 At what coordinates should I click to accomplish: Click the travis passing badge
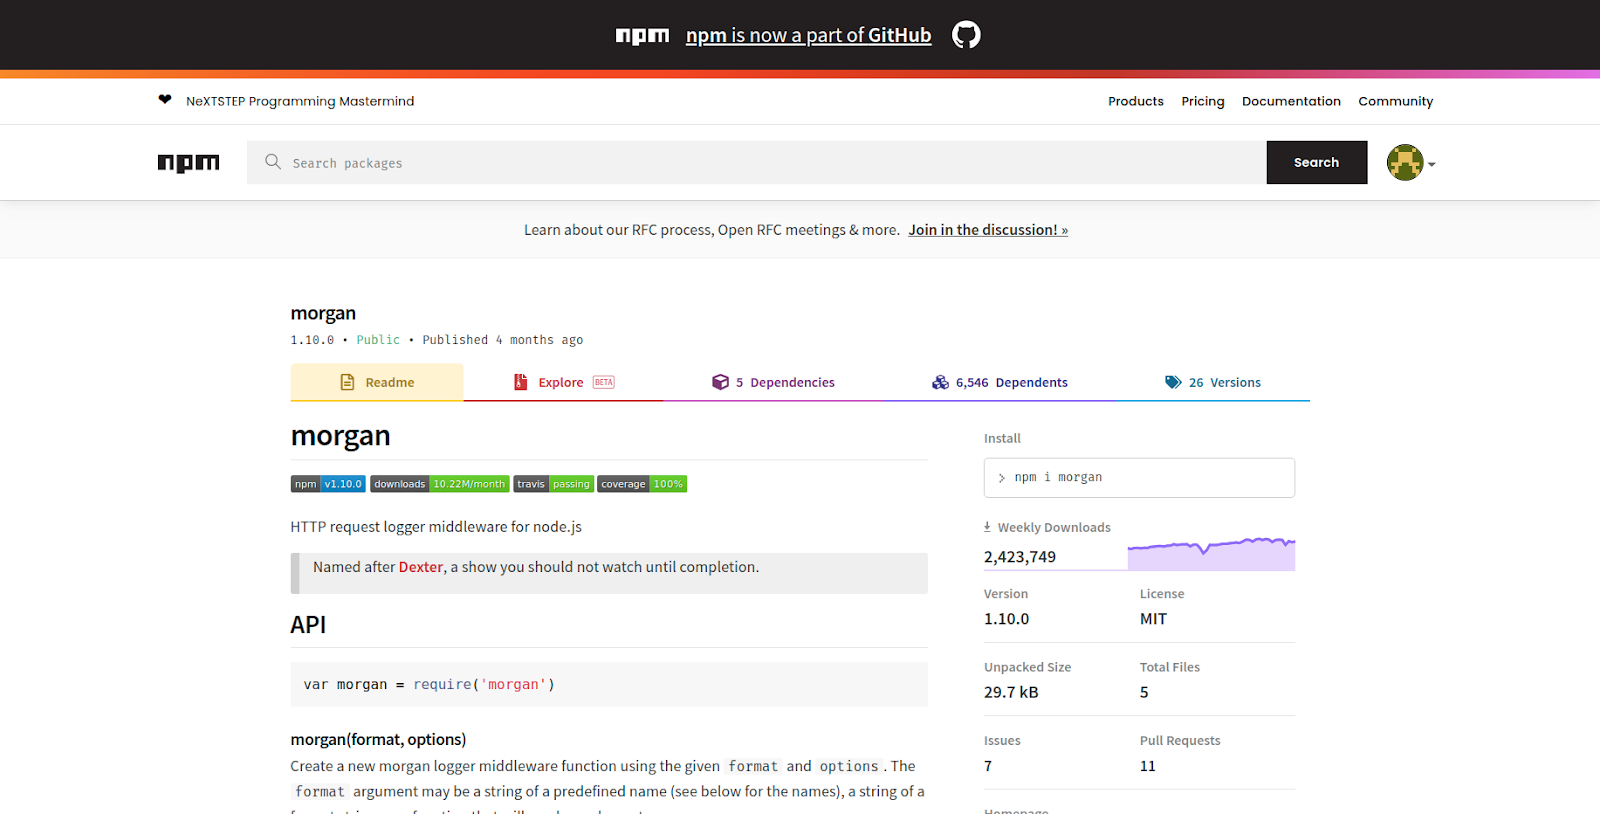point(554,484)
